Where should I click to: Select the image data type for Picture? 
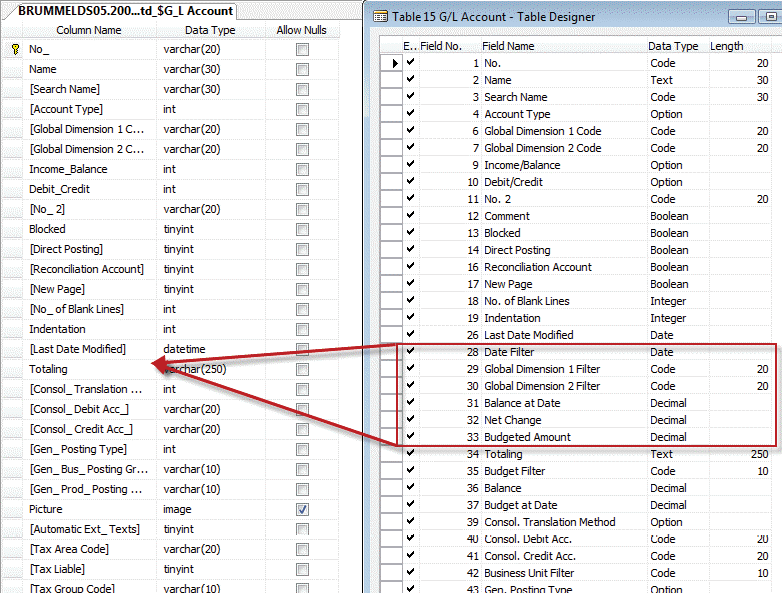pos(177,509)
